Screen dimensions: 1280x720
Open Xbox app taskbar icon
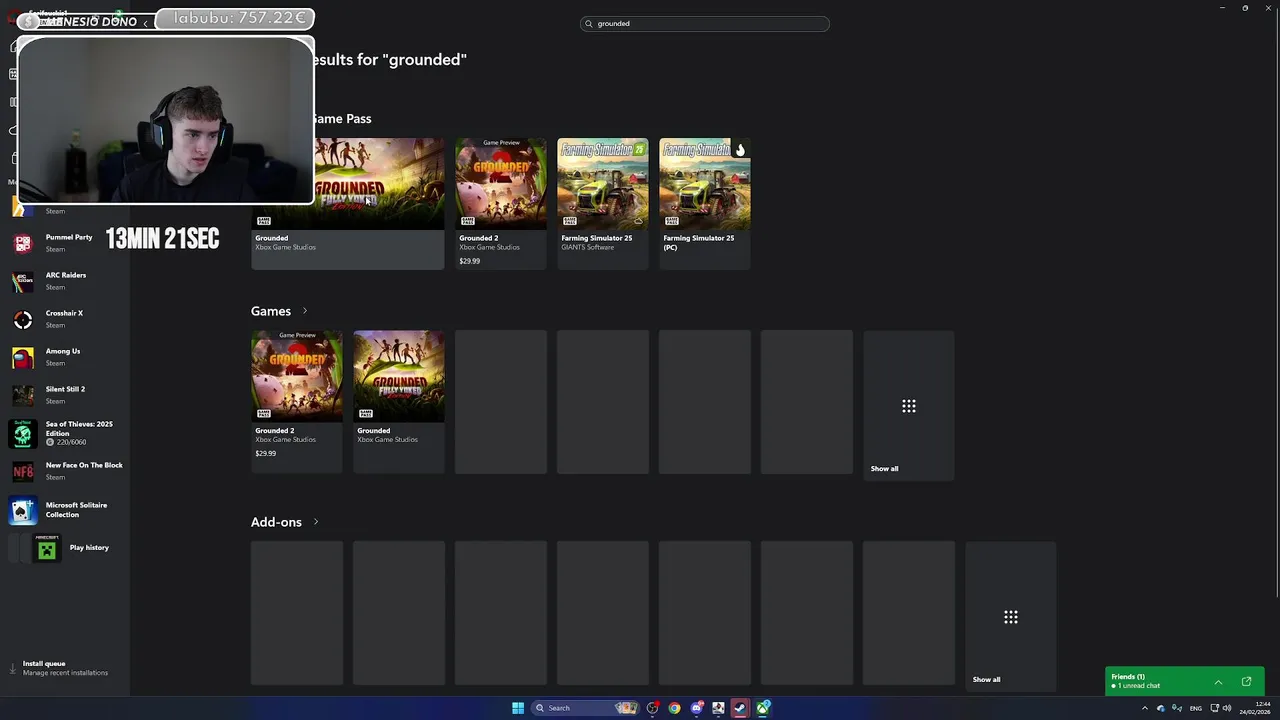click(x=763, y=708)
